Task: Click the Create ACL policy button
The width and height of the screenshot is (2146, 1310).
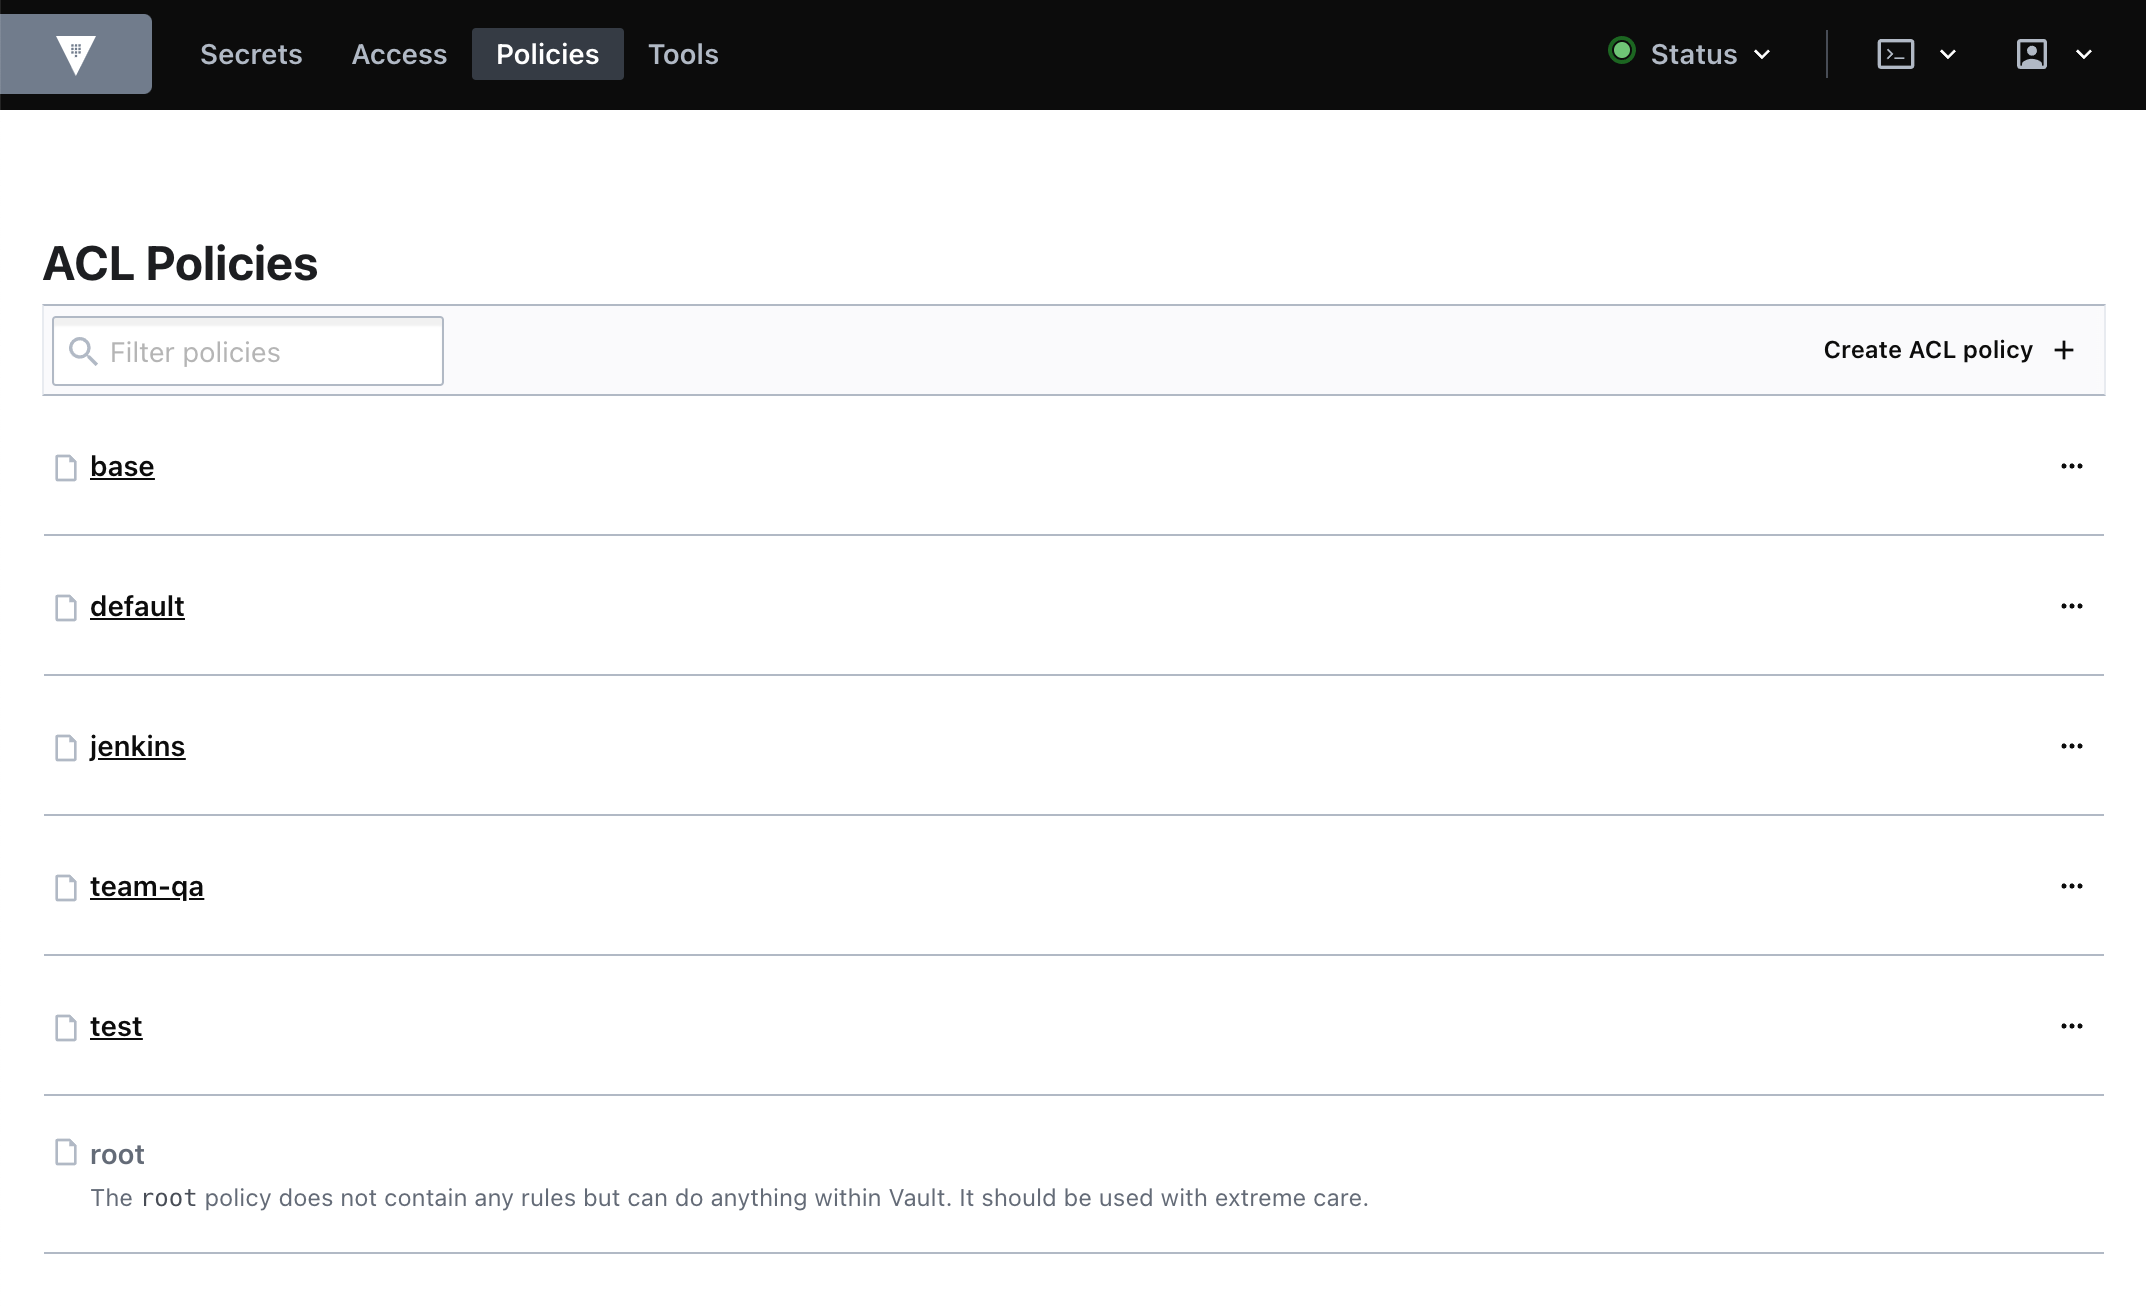Action: click(1949, 350)
